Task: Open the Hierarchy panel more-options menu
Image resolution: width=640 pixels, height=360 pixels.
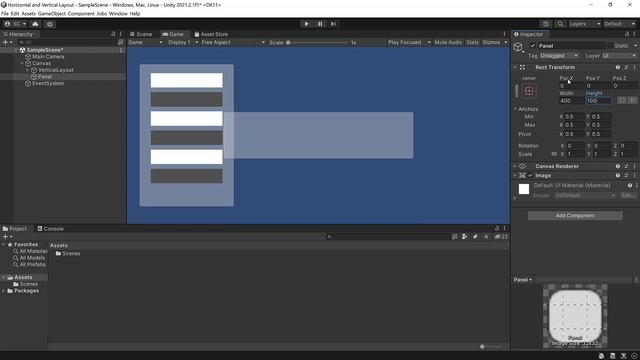Action: point(120,34)
